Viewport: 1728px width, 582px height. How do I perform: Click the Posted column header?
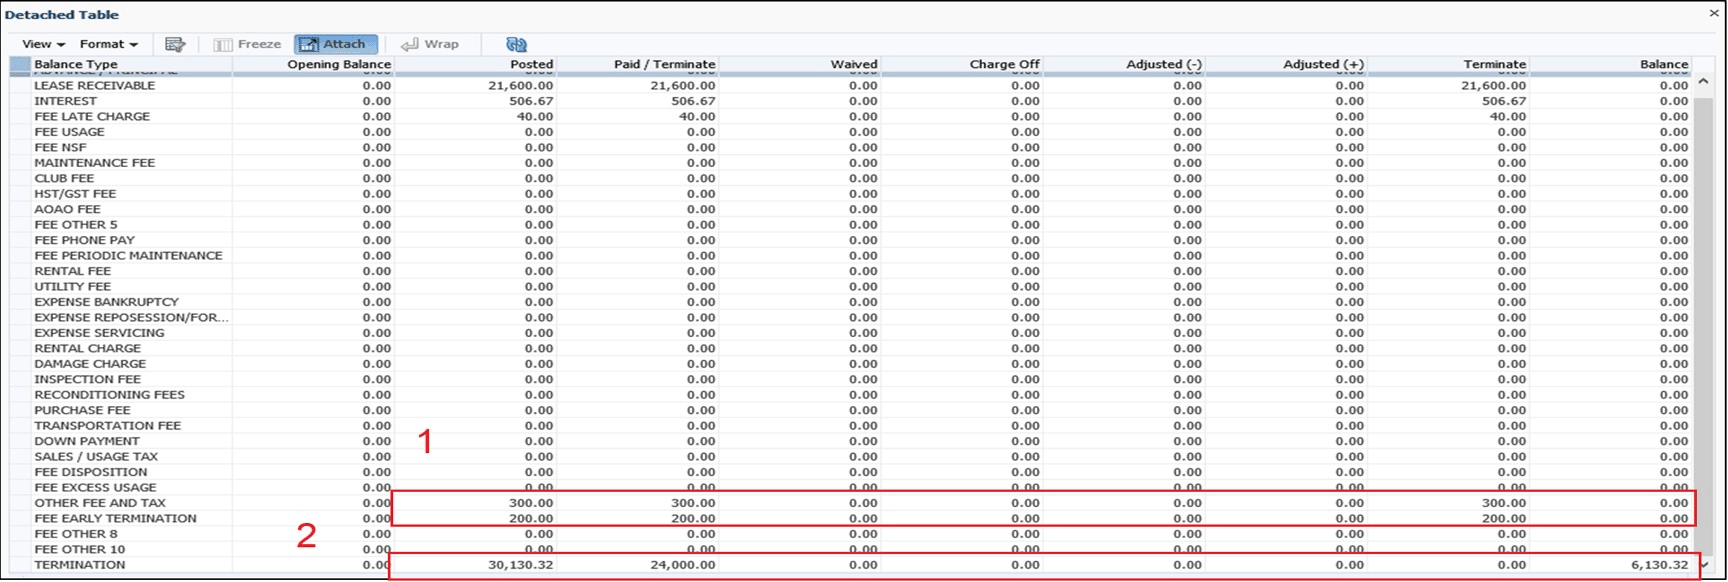[x=475, y=64]
